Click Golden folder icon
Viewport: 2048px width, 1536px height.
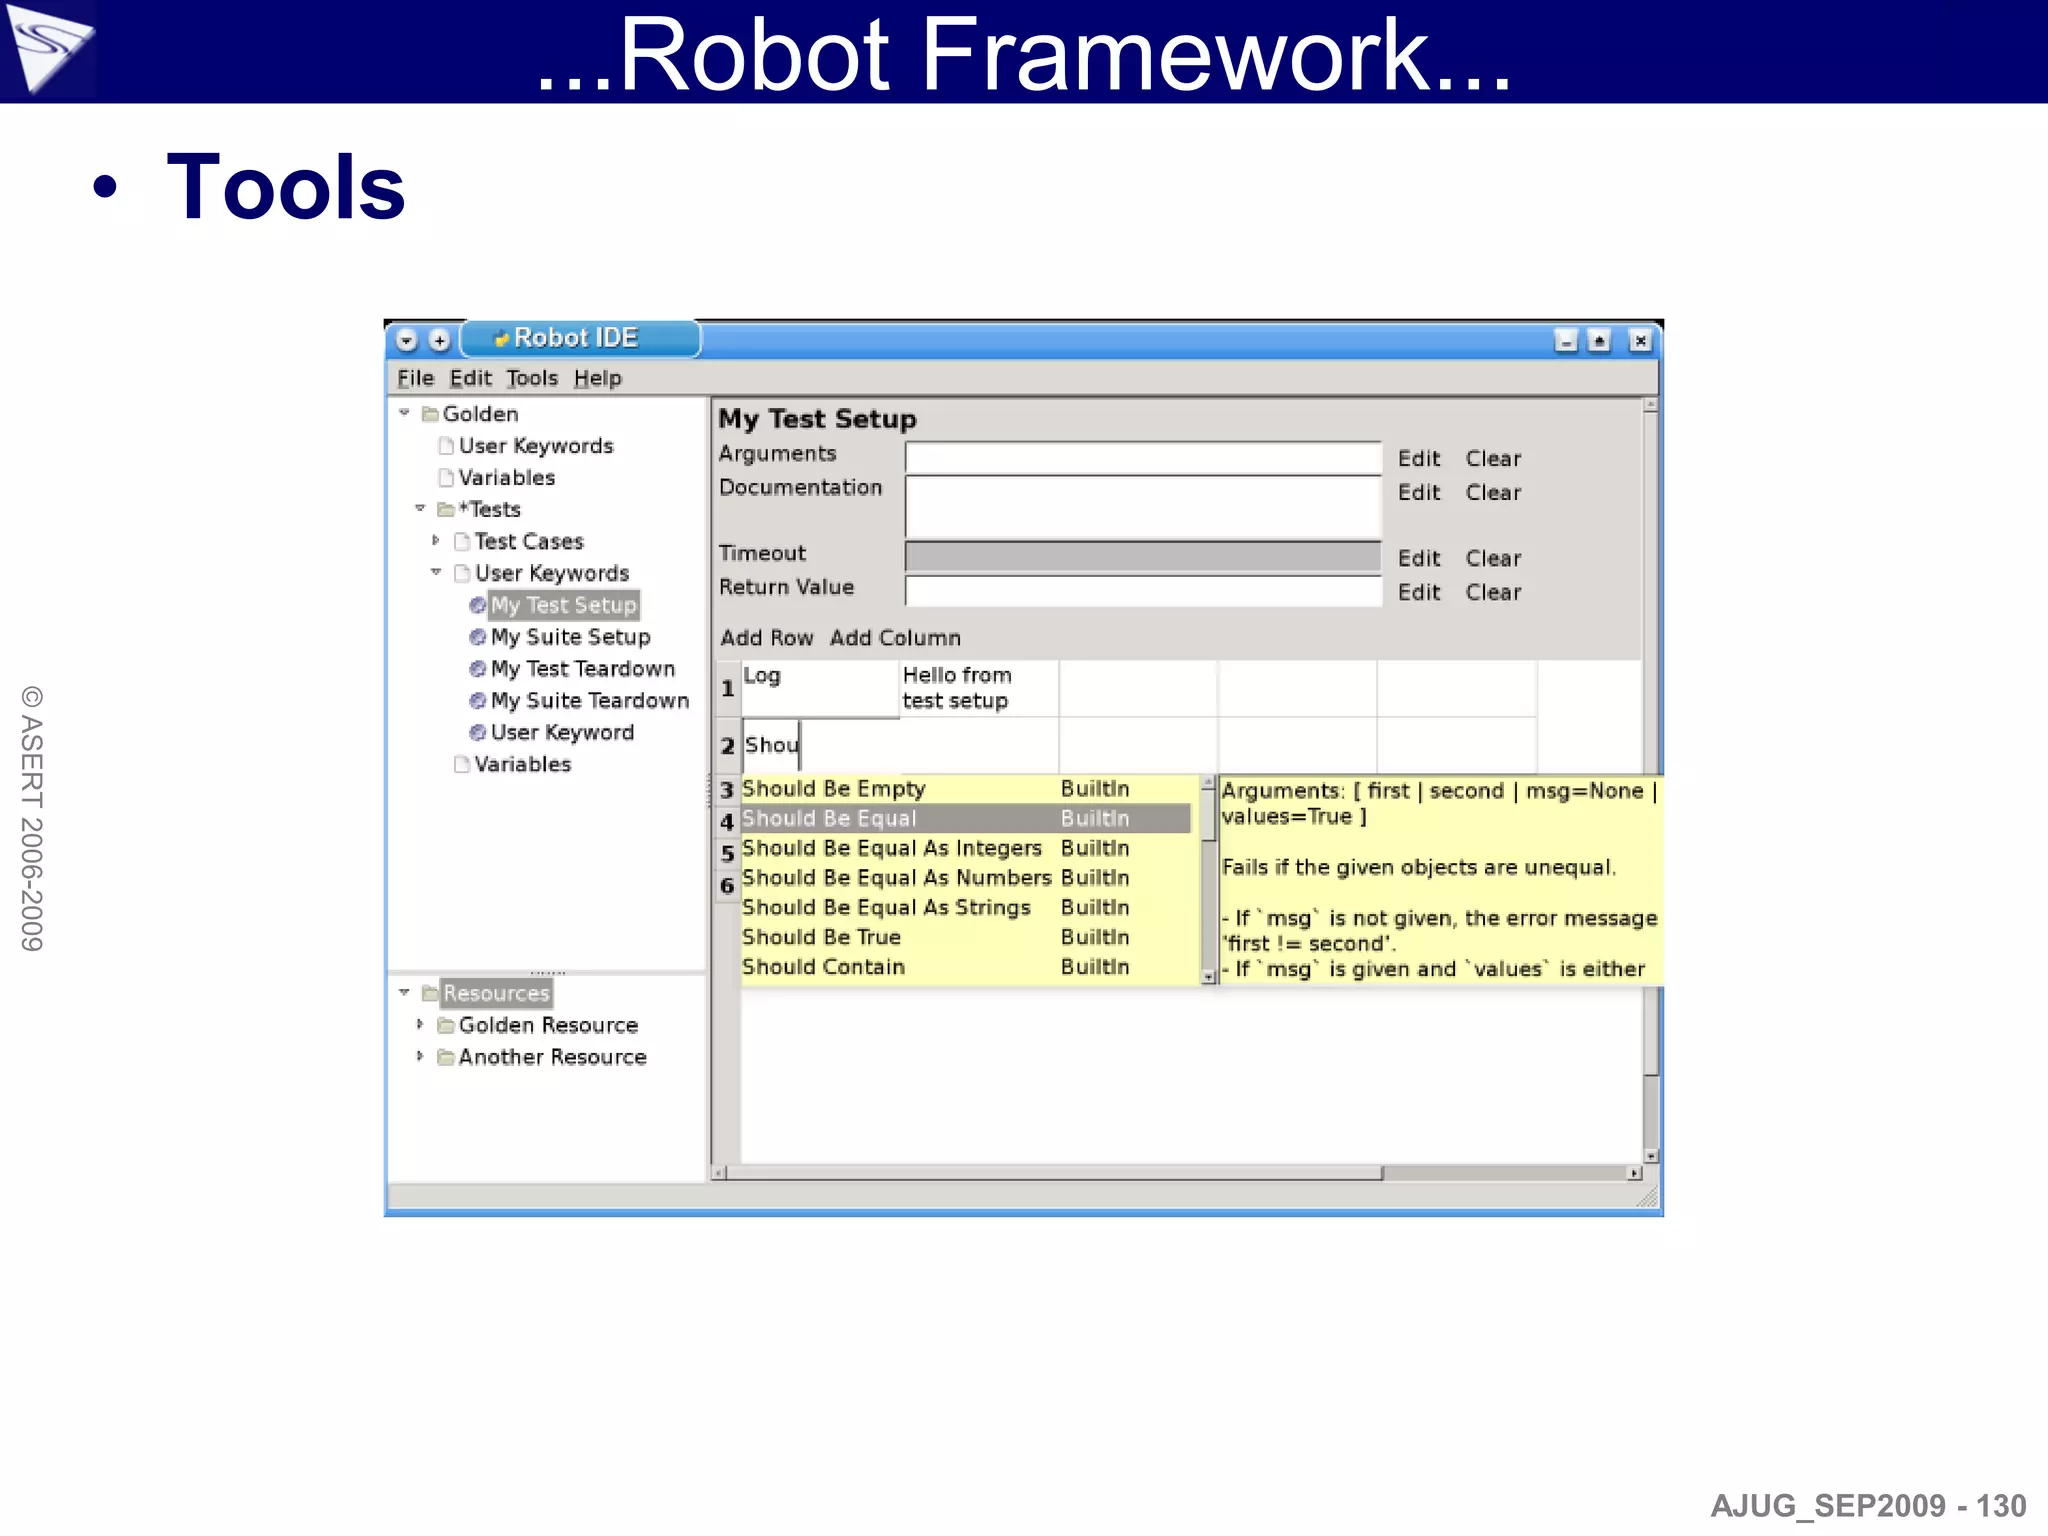[430, 413]
